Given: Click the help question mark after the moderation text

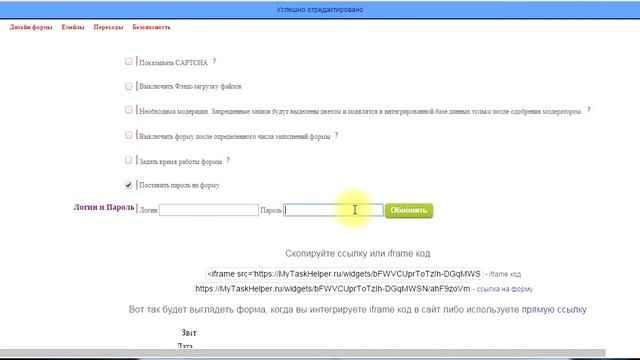Looking at the screenshot, I should coord(589,109).
